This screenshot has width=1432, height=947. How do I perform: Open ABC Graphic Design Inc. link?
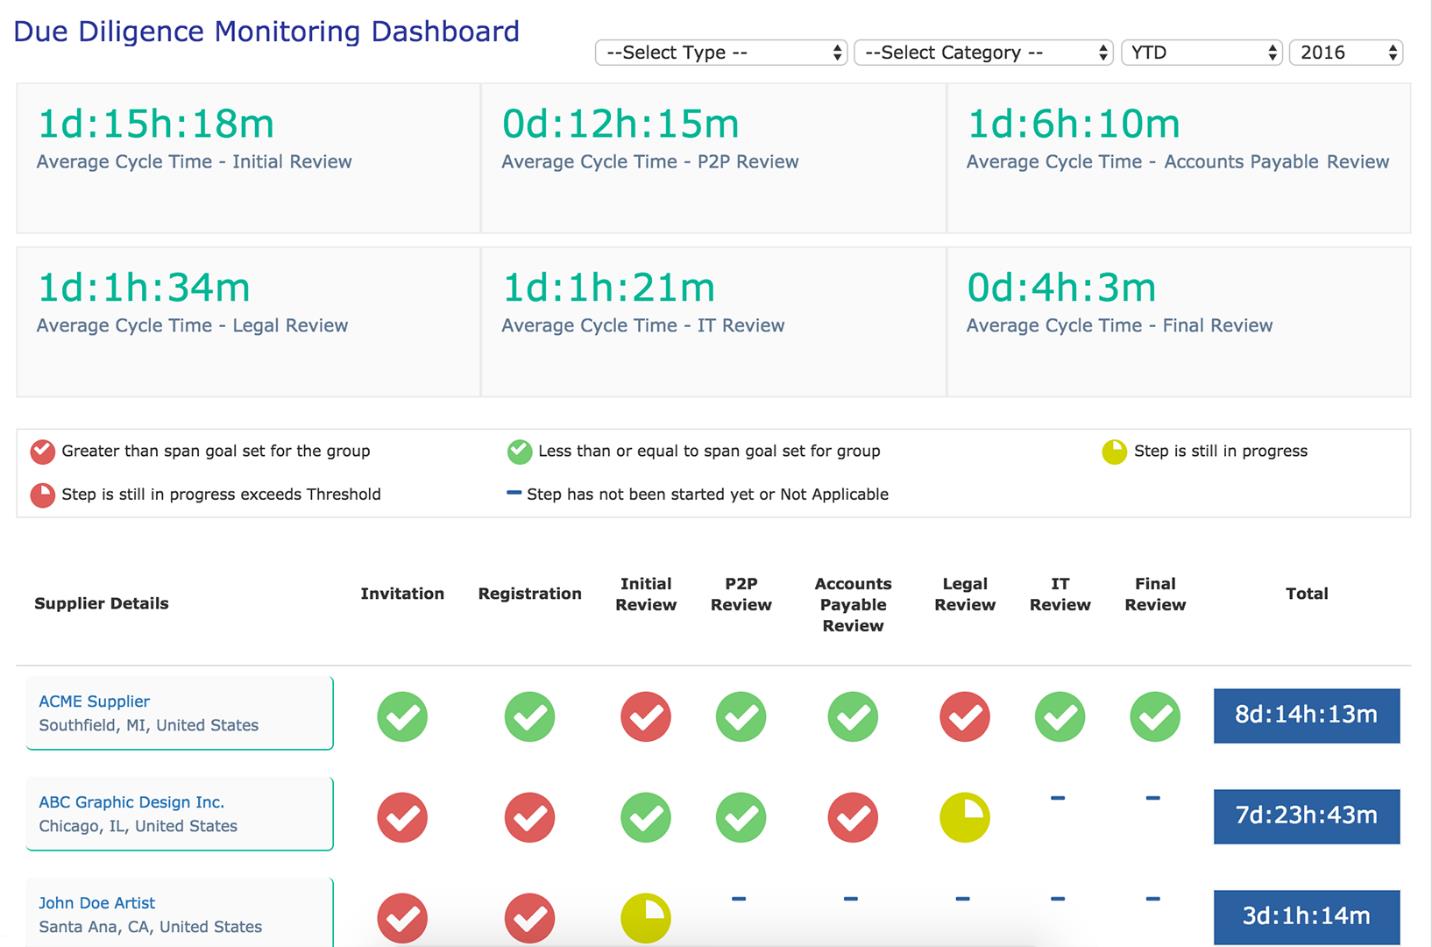(131, 802)
